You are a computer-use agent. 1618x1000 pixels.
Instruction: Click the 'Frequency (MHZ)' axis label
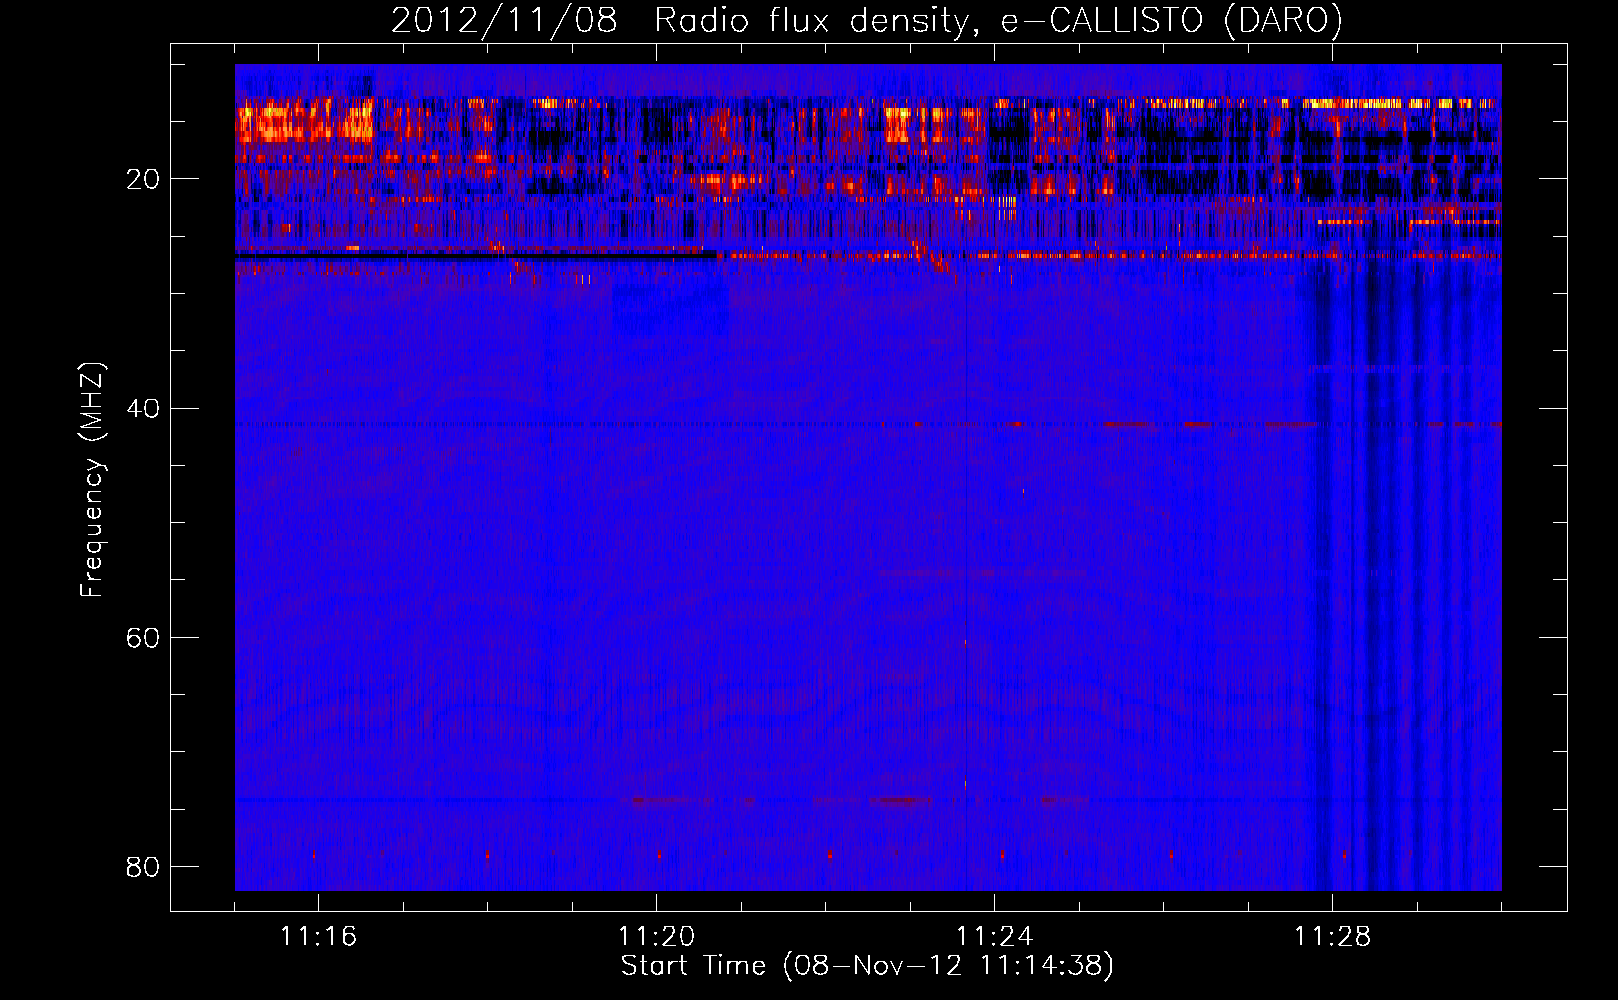pos(92,480)
